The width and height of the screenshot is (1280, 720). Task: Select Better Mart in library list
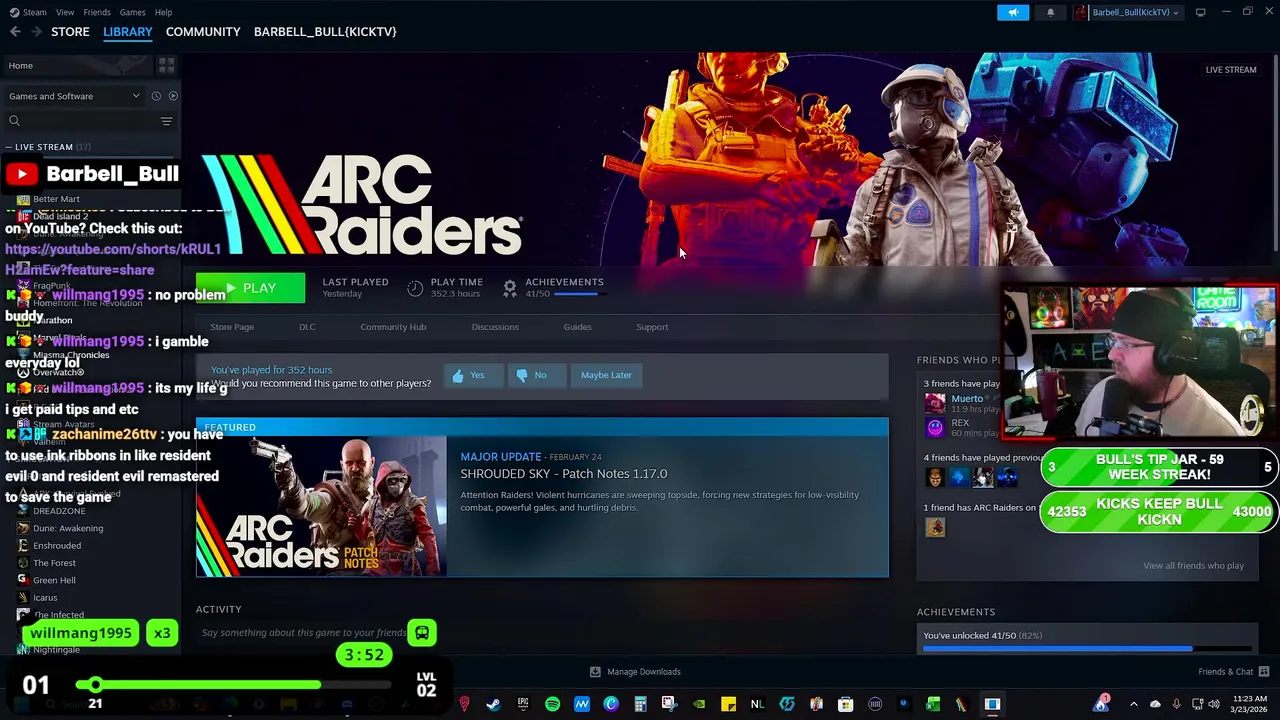click(x=56, y=199)
